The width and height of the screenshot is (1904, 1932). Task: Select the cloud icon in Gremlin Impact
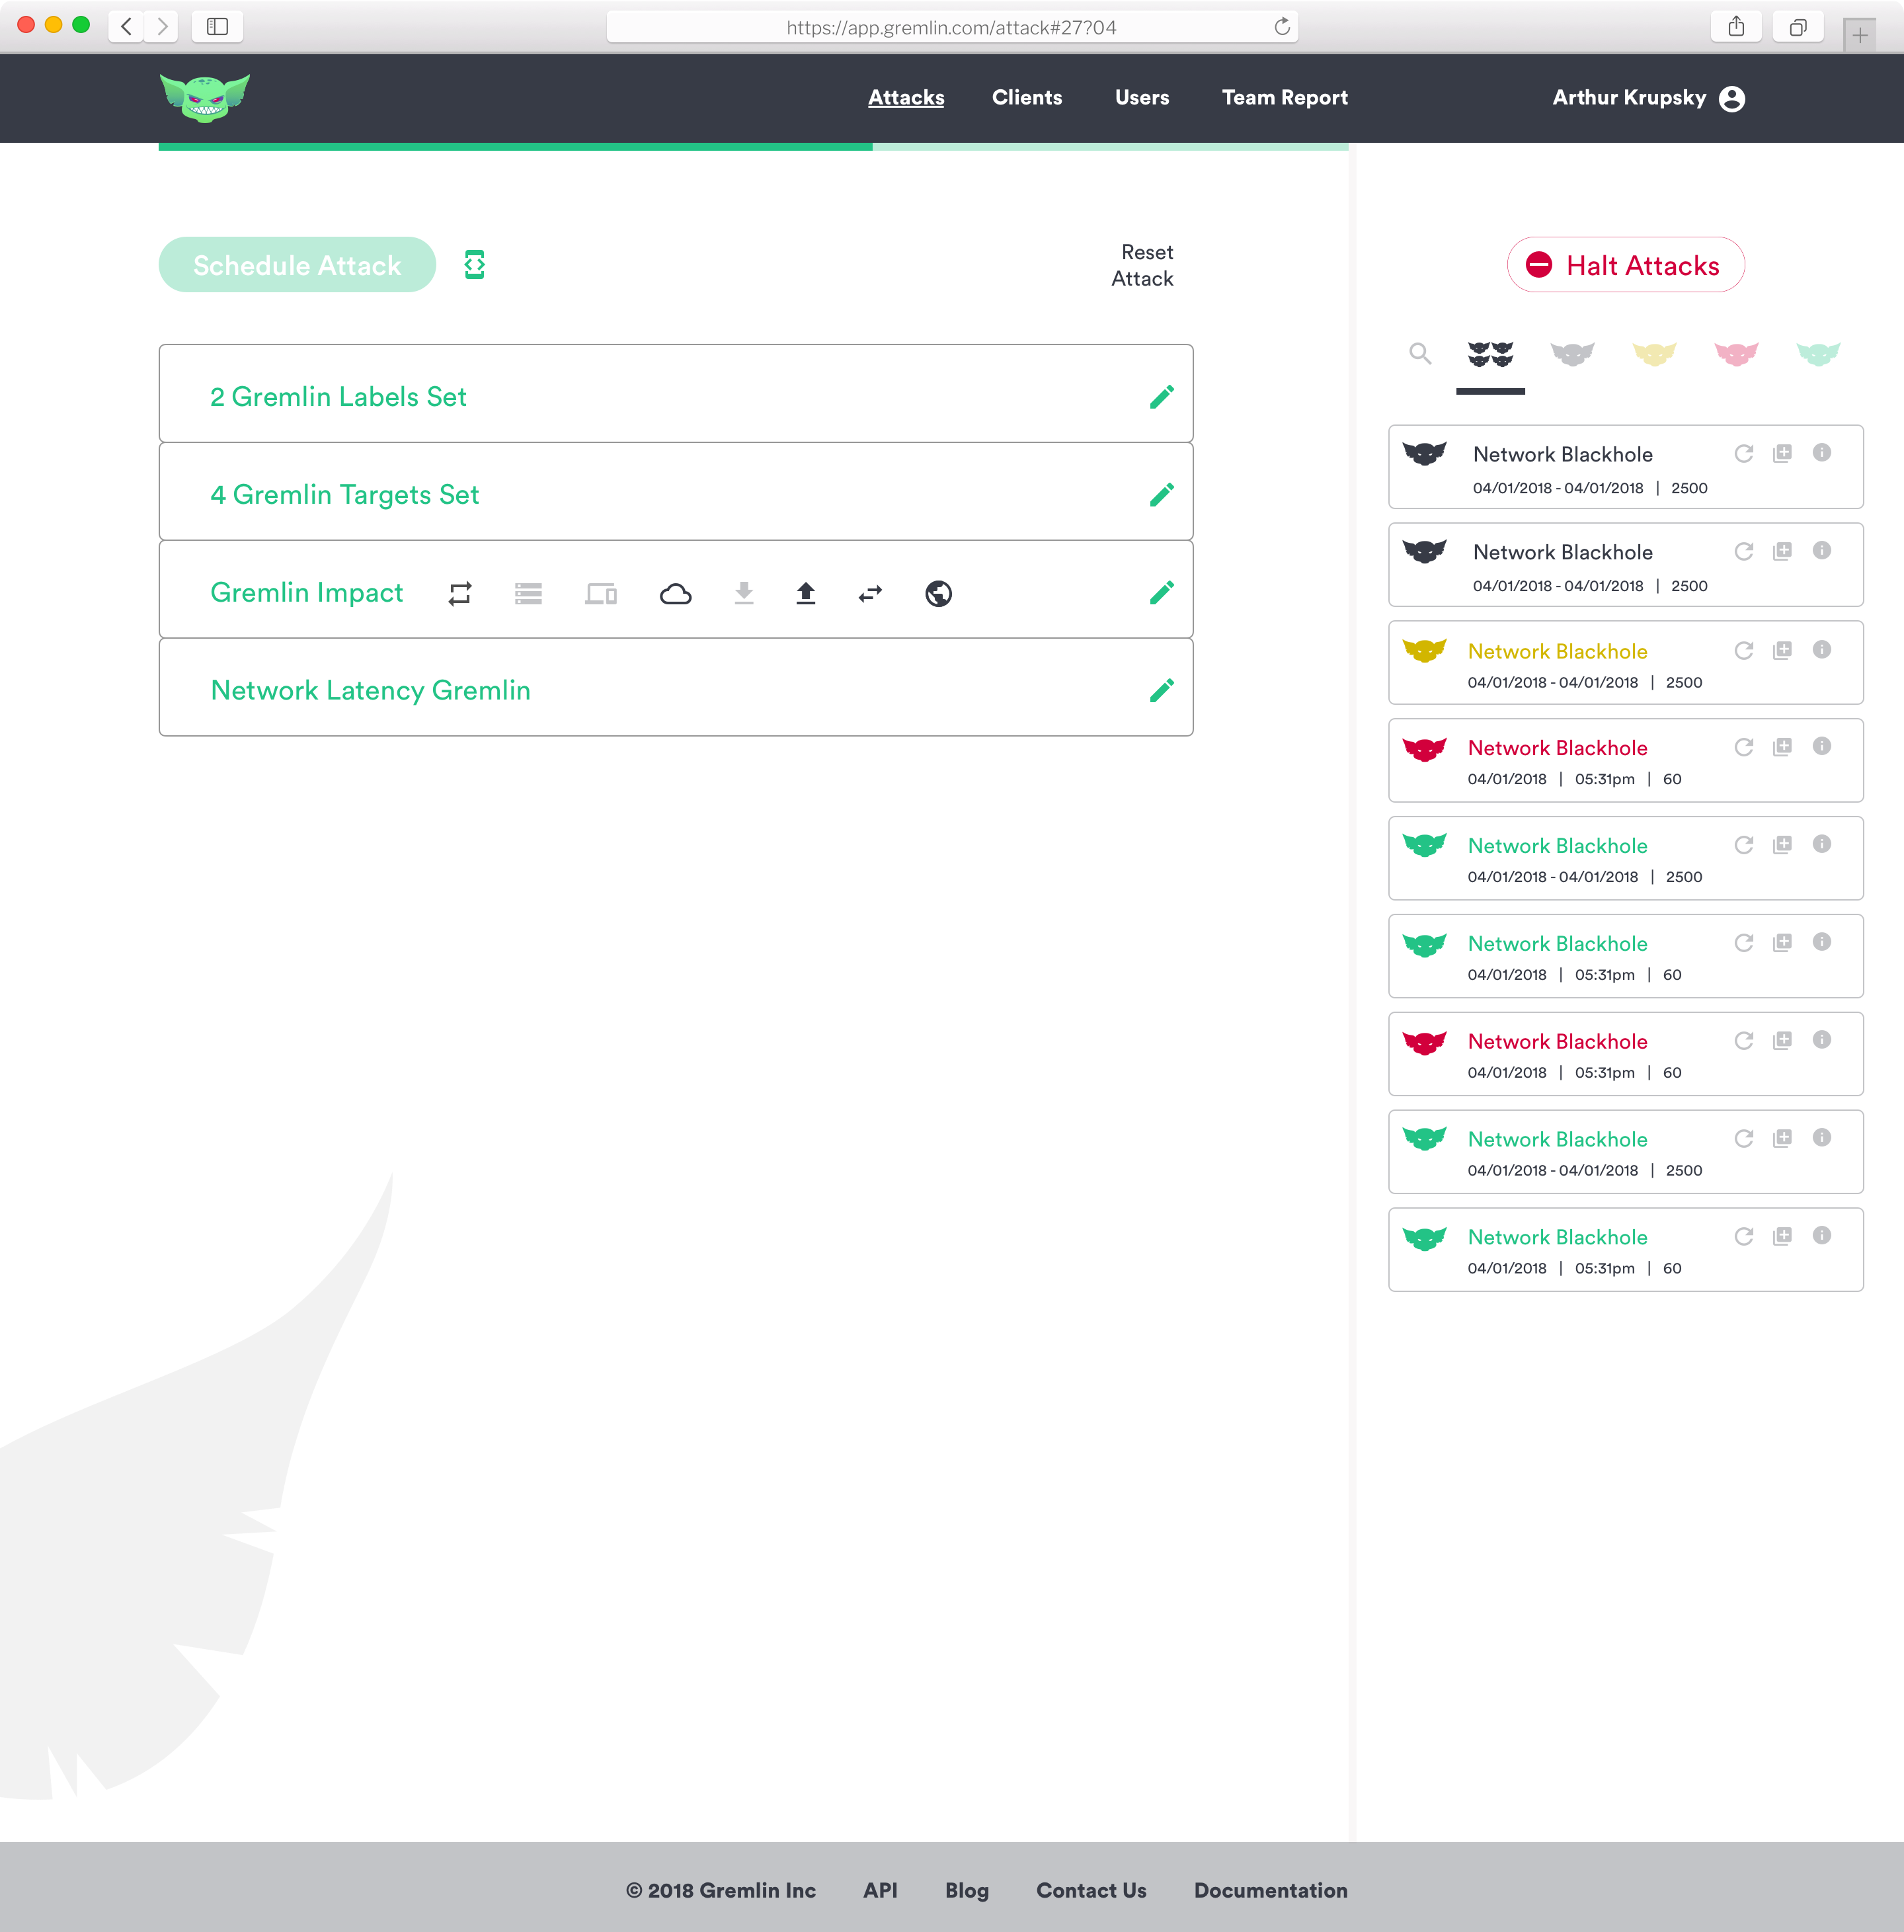tap(676, 594)
